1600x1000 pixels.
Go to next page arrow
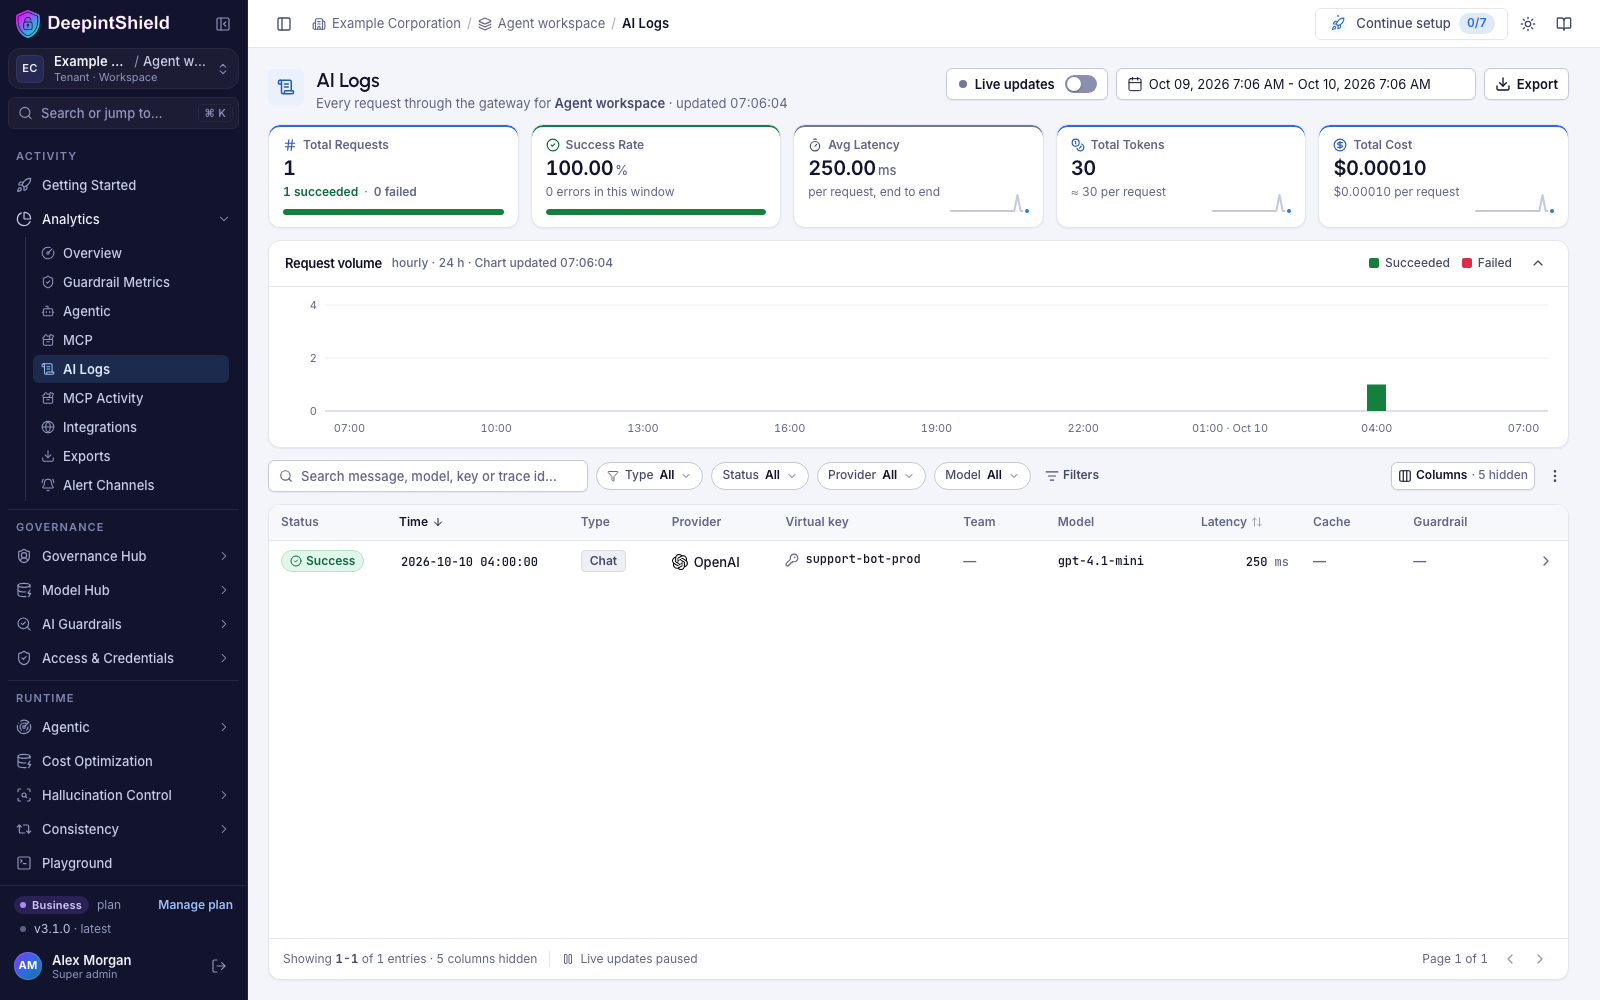pyautogui.click(x=1540, y=959)
